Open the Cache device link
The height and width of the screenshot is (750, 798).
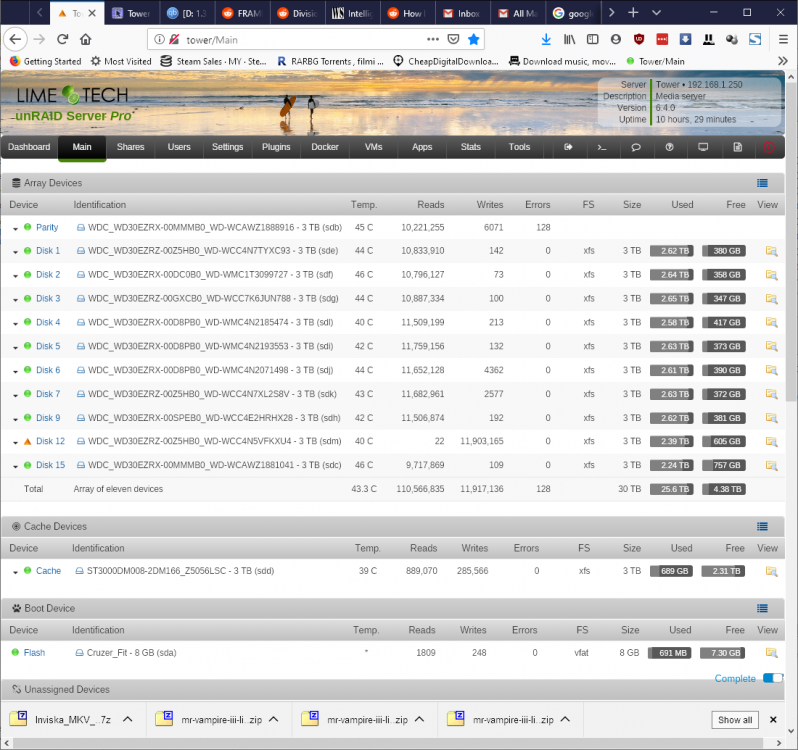coord(48,571)
